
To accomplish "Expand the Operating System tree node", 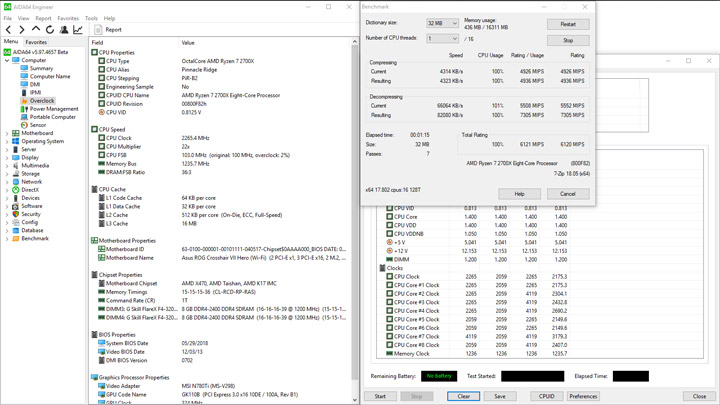I will [x=7, y=141].
